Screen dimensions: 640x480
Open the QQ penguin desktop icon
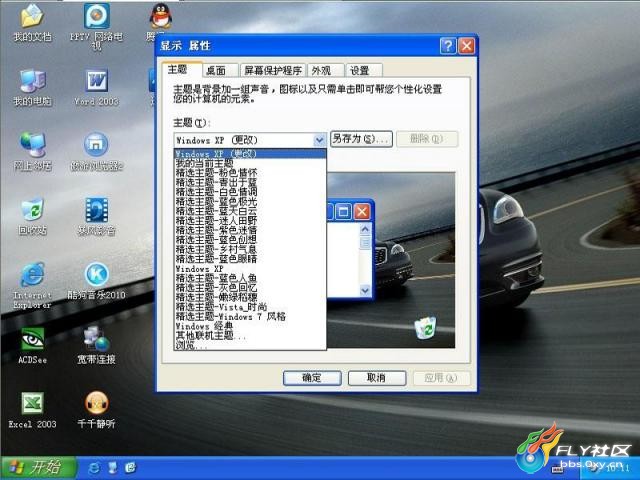click(x=161, y=16)
